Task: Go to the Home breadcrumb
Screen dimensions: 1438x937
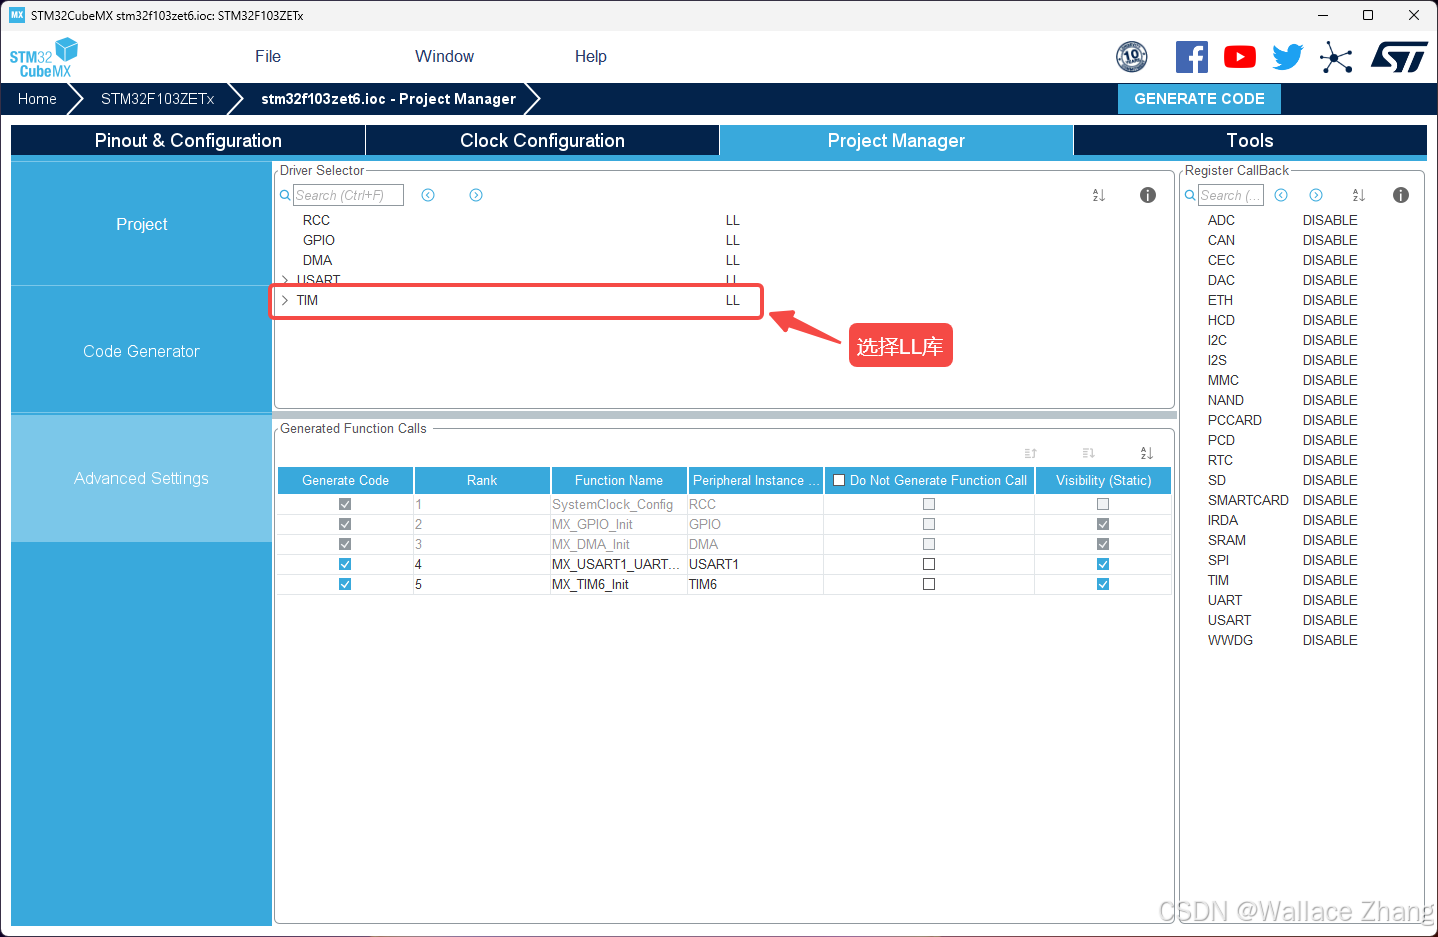Action: [x=37, y=99]
